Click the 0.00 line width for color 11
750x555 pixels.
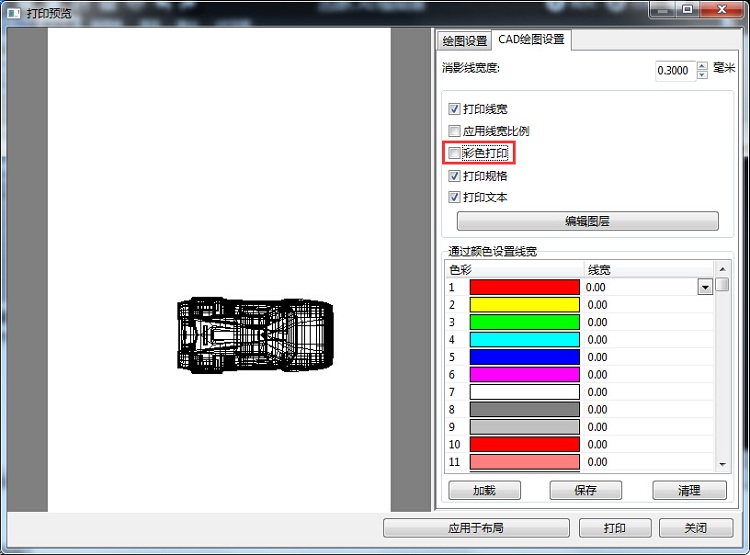(x=597, y=462)
